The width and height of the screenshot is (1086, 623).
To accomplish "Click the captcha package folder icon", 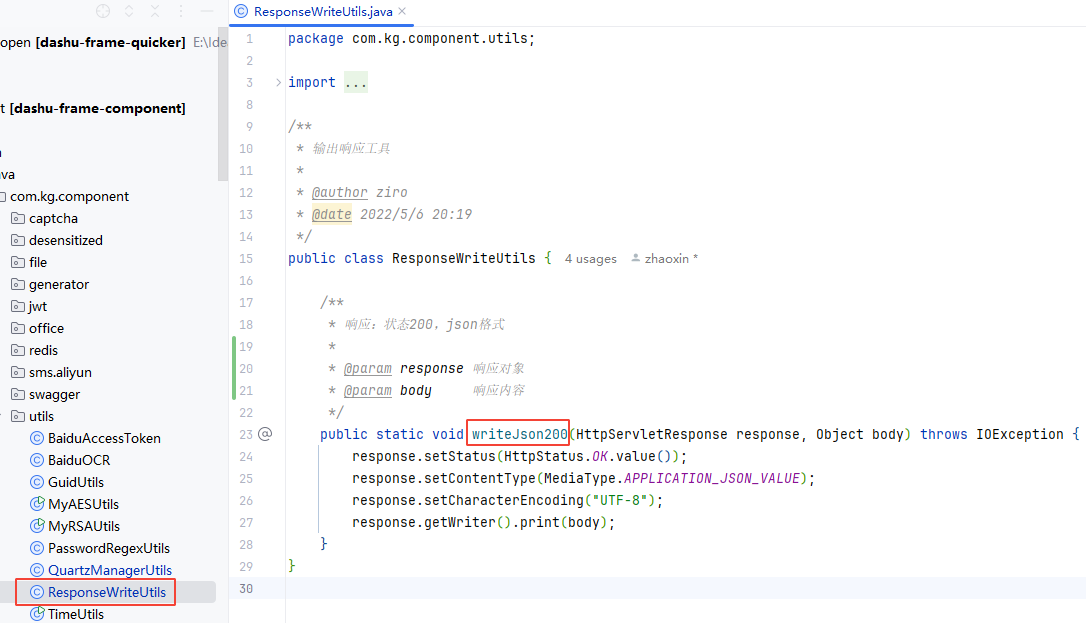I will pyautogui.click(x=18, y=218).
